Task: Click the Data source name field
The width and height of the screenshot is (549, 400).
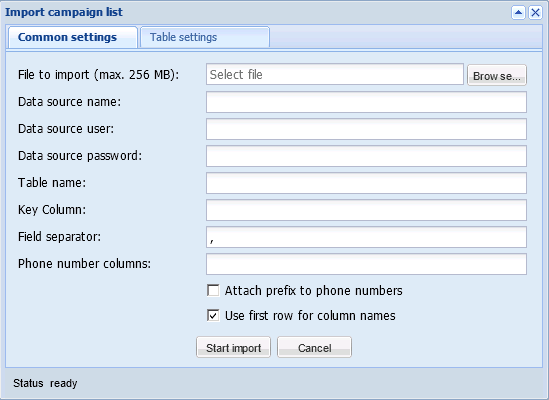Action: [x=366, y=102]
